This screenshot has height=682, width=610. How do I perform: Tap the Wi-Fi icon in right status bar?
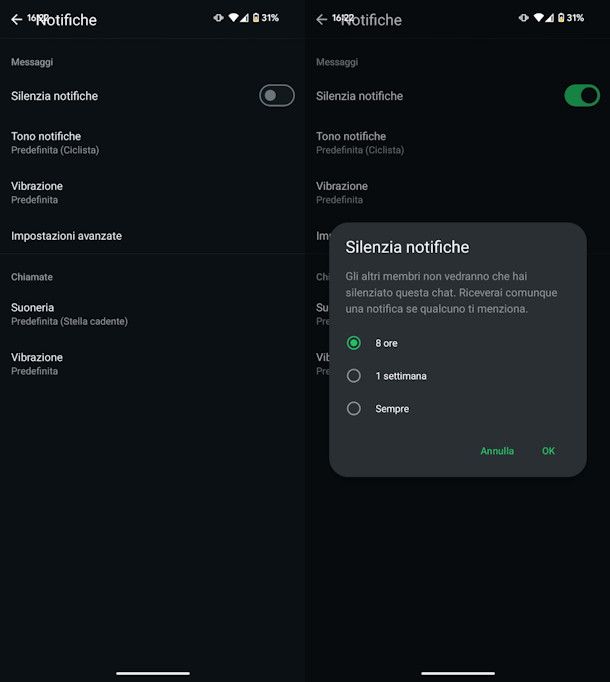(x=539, y=18)
